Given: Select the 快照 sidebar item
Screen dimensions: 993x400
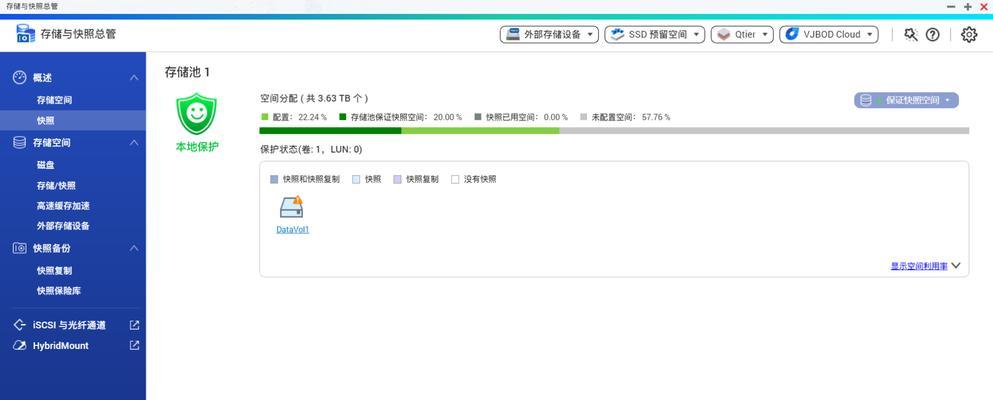Looking at the screenshot, I should 73,120.
